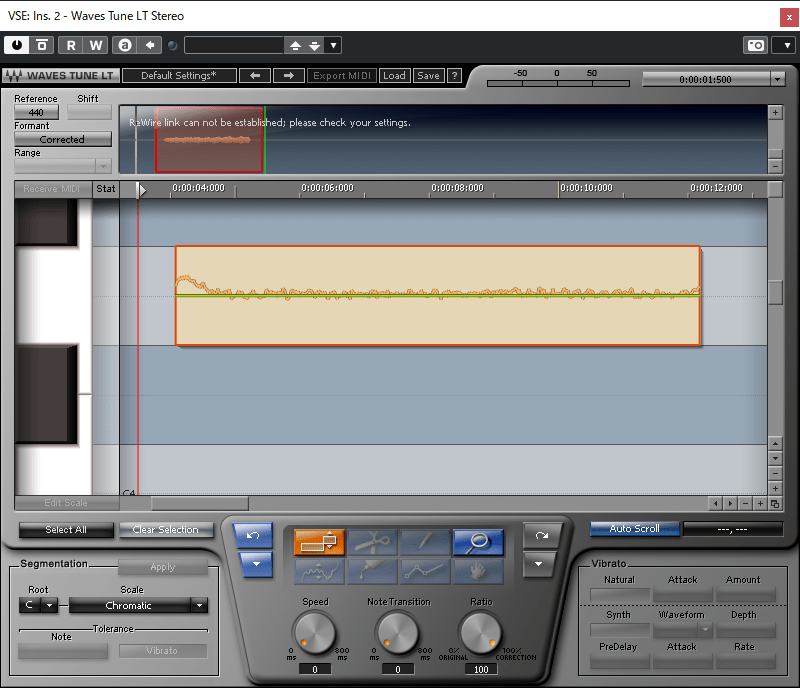Click the Waves Tune LT logo
The height and width of the screenshot is (688, 800).
tap(61, 76)
